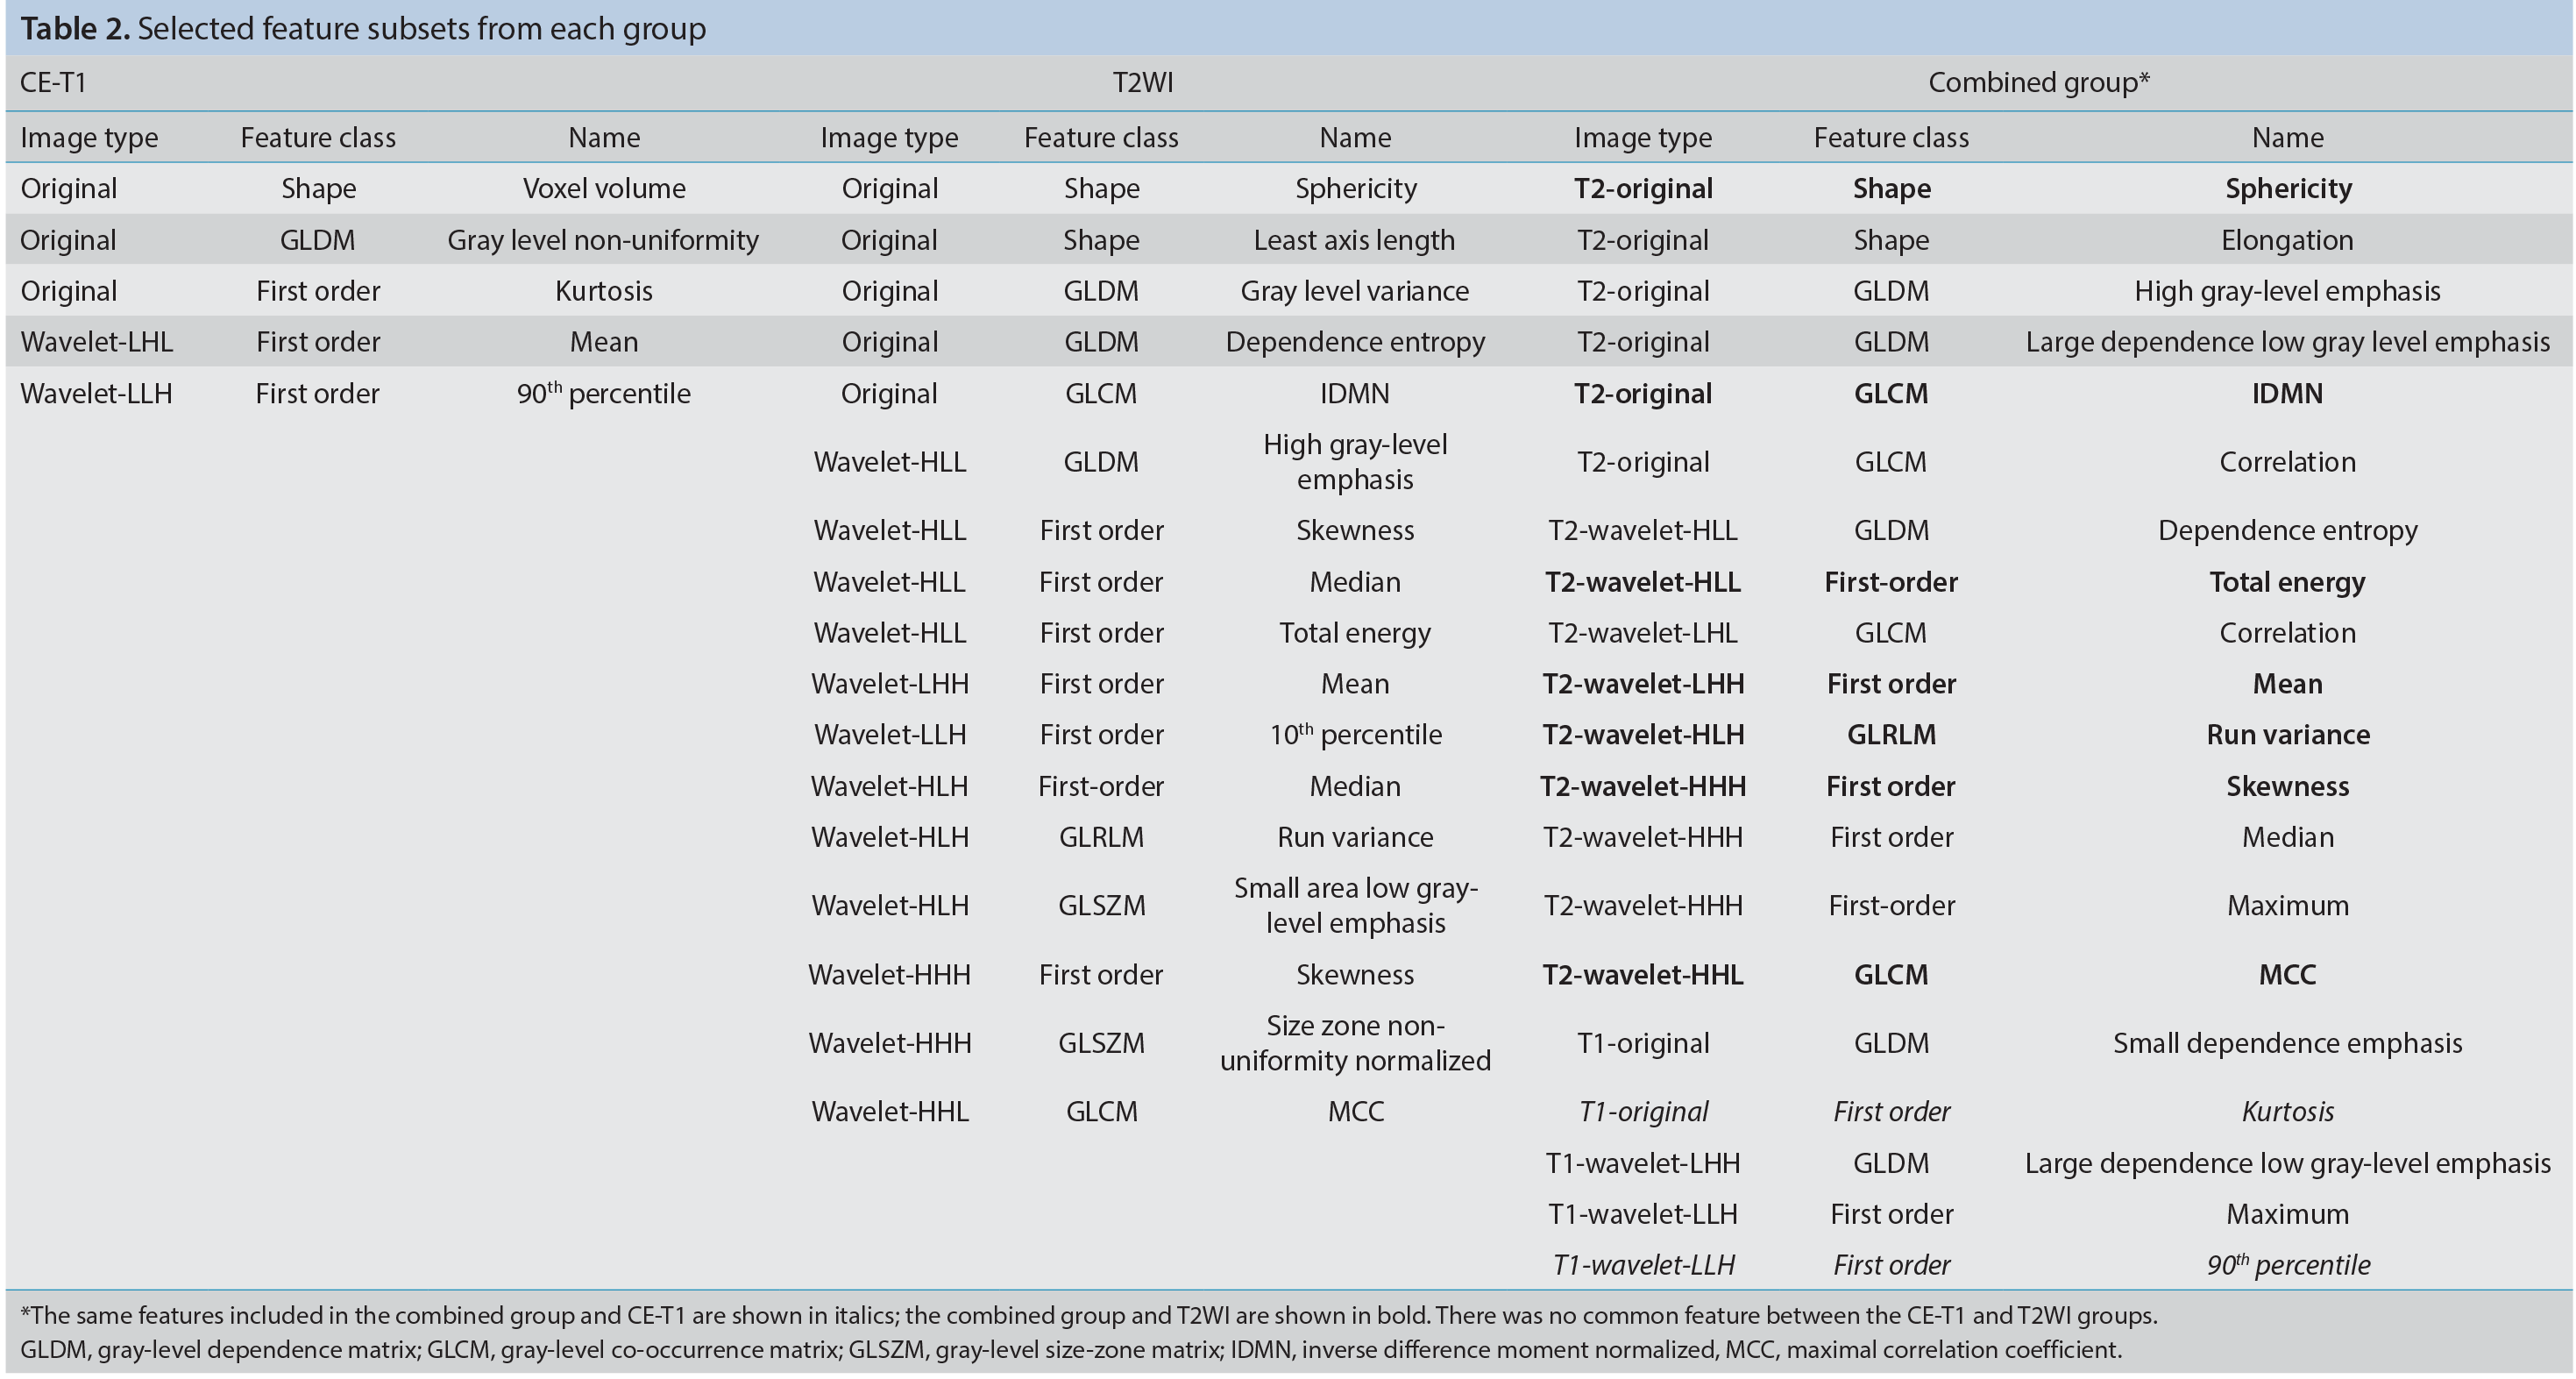Click the "Least axis length" cell
Viewport: 2576px width, 1379px height.
click(1355, 240)
